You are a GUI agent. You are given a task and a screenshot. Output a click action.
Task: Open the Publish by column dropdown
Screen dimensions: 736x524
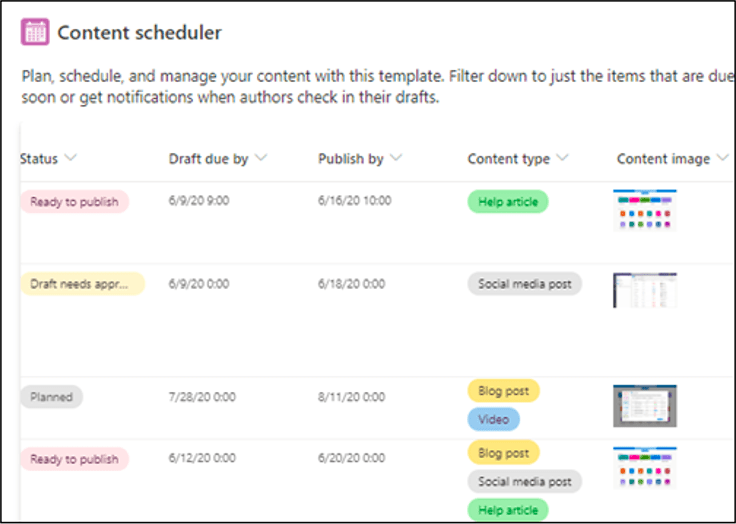pos(396,158)
